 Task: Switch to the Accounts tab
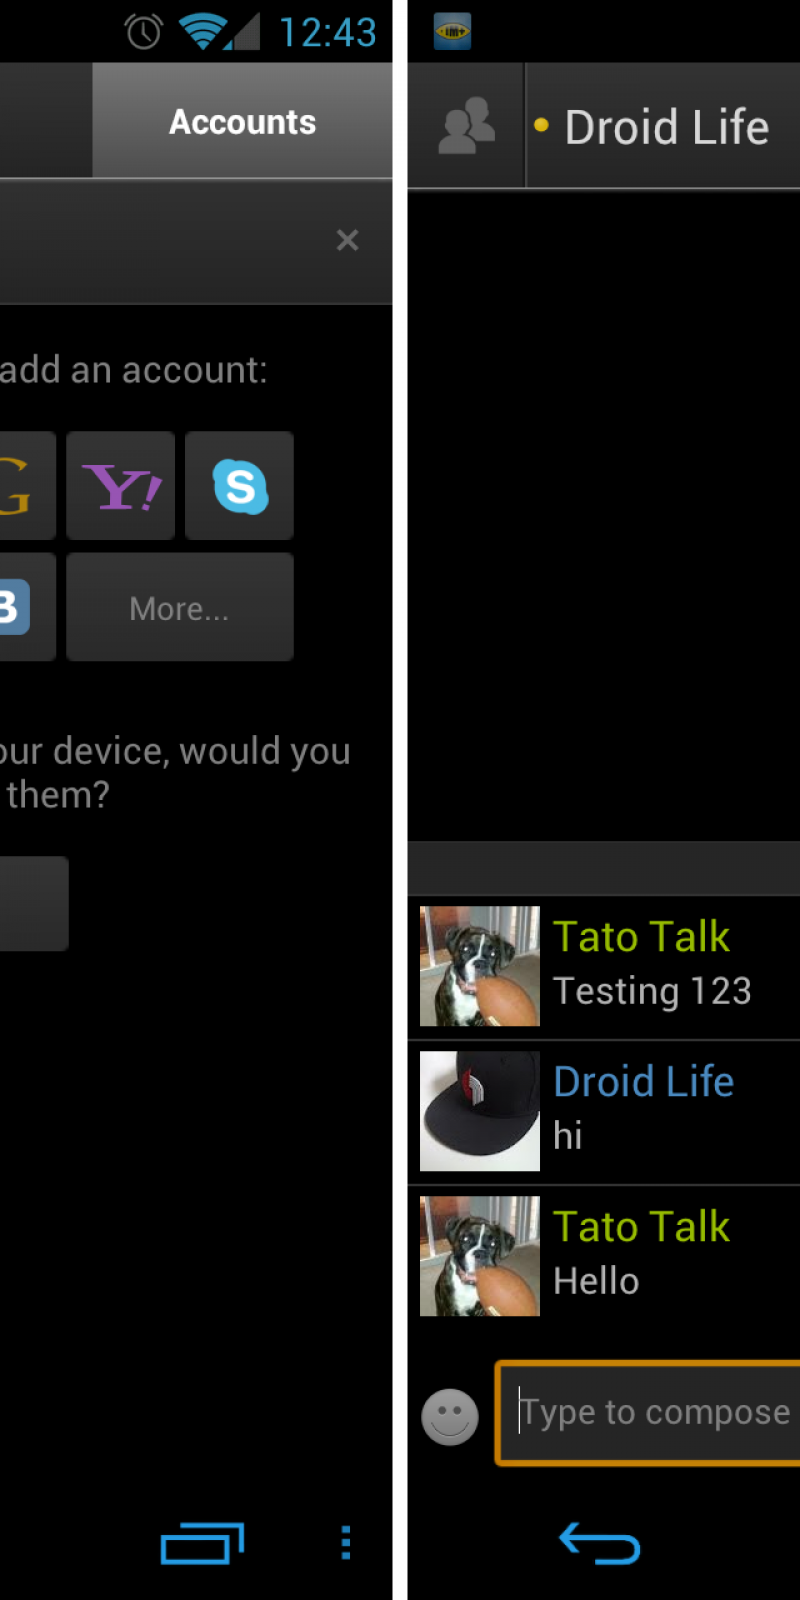coord(242,121)
